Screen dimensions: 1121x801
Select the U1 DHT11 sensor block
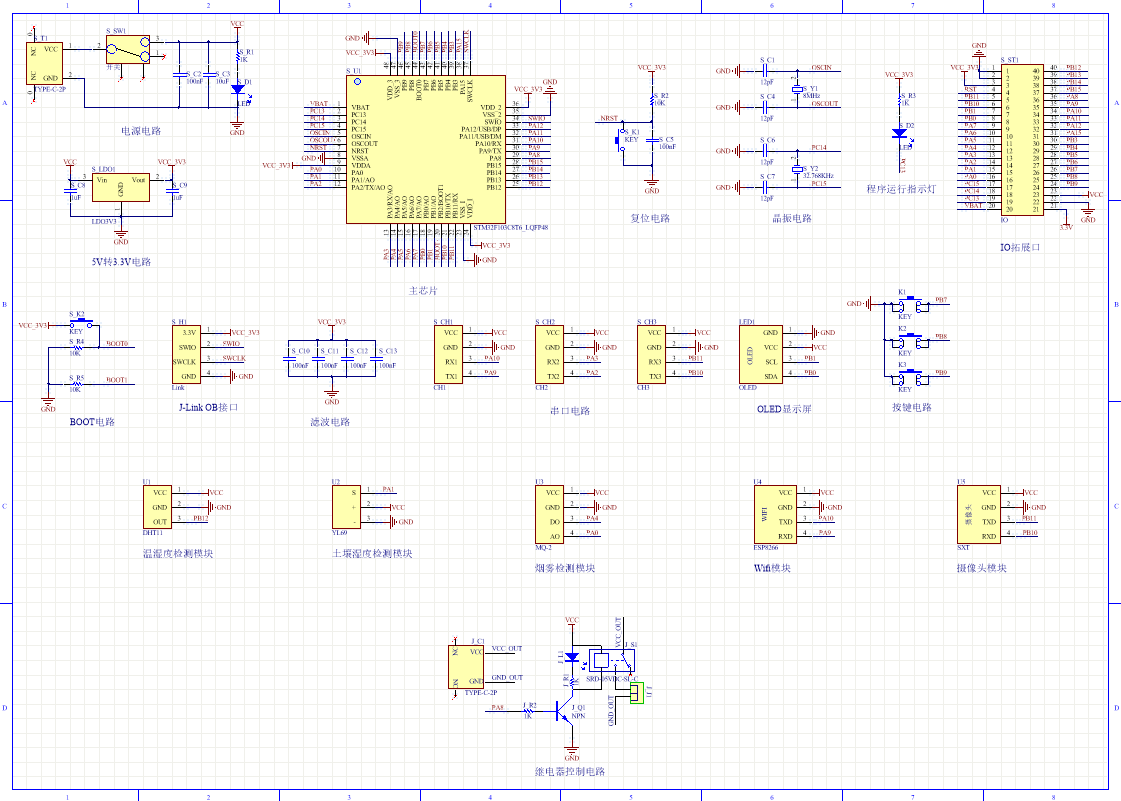click(x=157, y=507)
